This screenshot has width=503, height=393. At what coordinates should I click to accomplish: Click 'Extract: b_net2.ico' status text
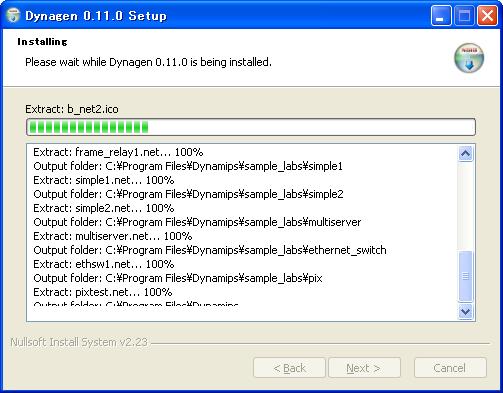72,109
